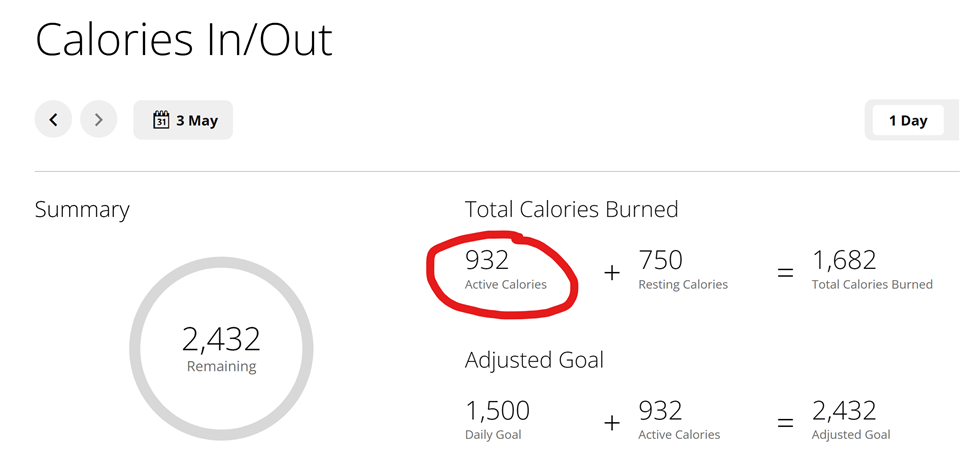Click the Adjusted Goal section heading

[534, 360]
